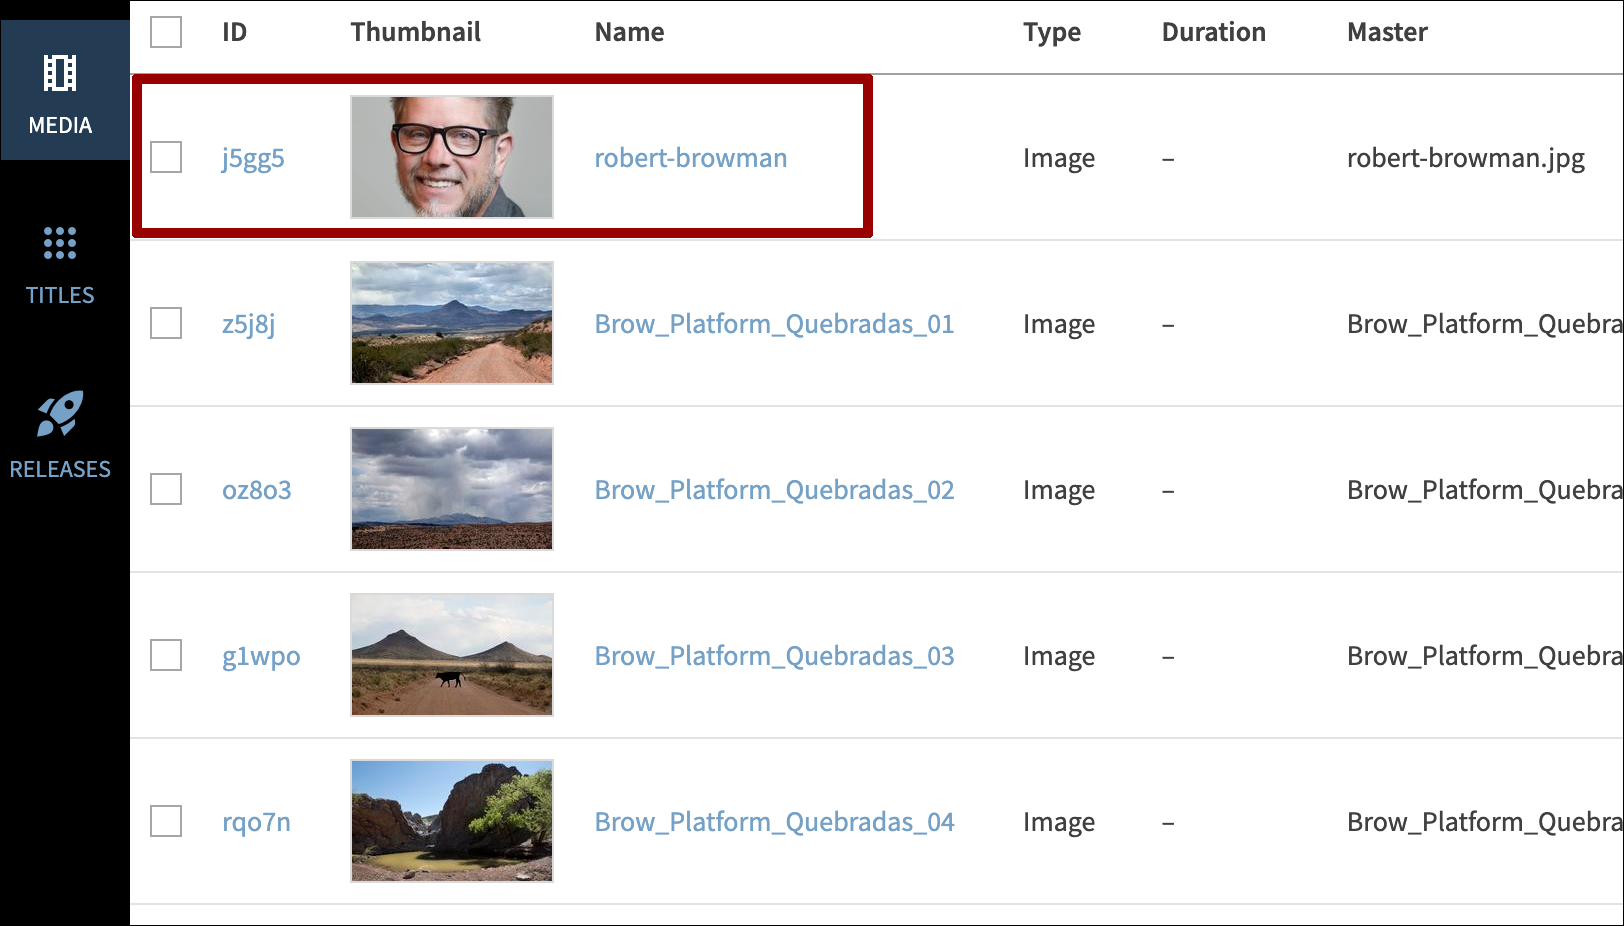1624x926 pixels.
Task: Open the Brow_Platform_Quebradas_04 asset
Action: point(774,821)
